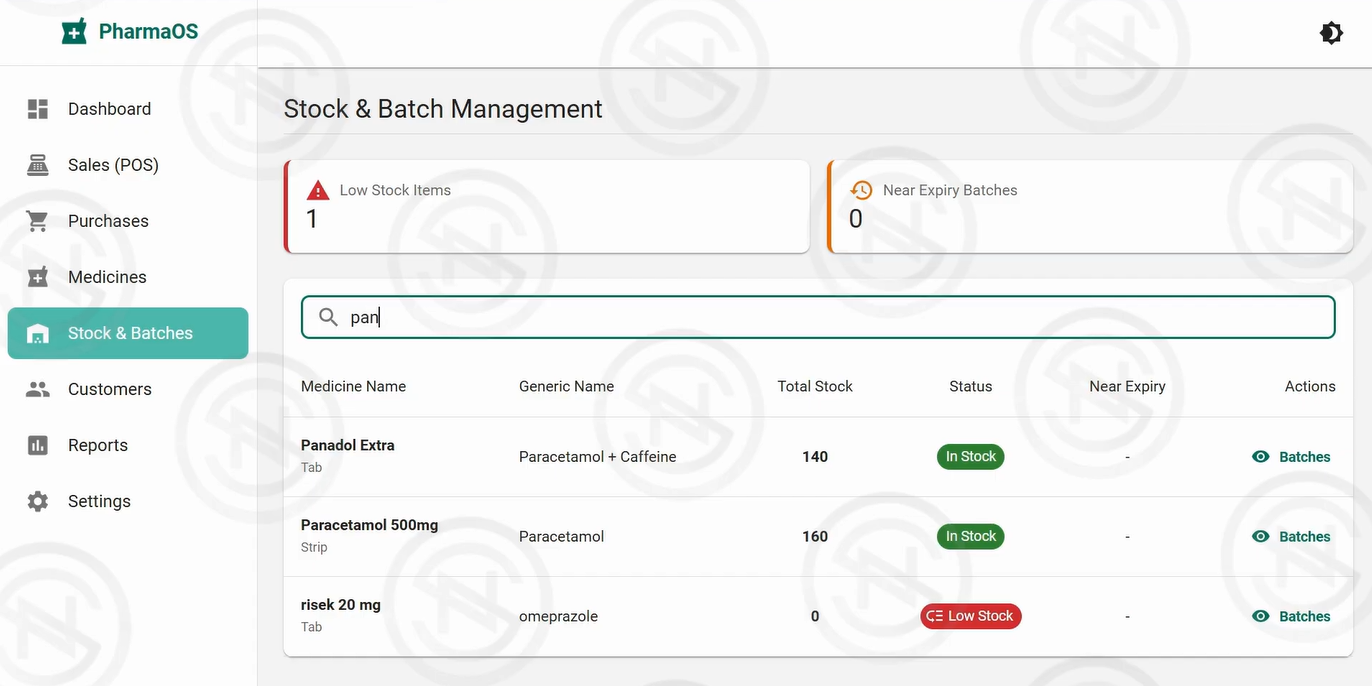Screen dimensions: 1372x686
Task: Click the 'risek 20 mg' medicine name
Action: tap(340, 605)
